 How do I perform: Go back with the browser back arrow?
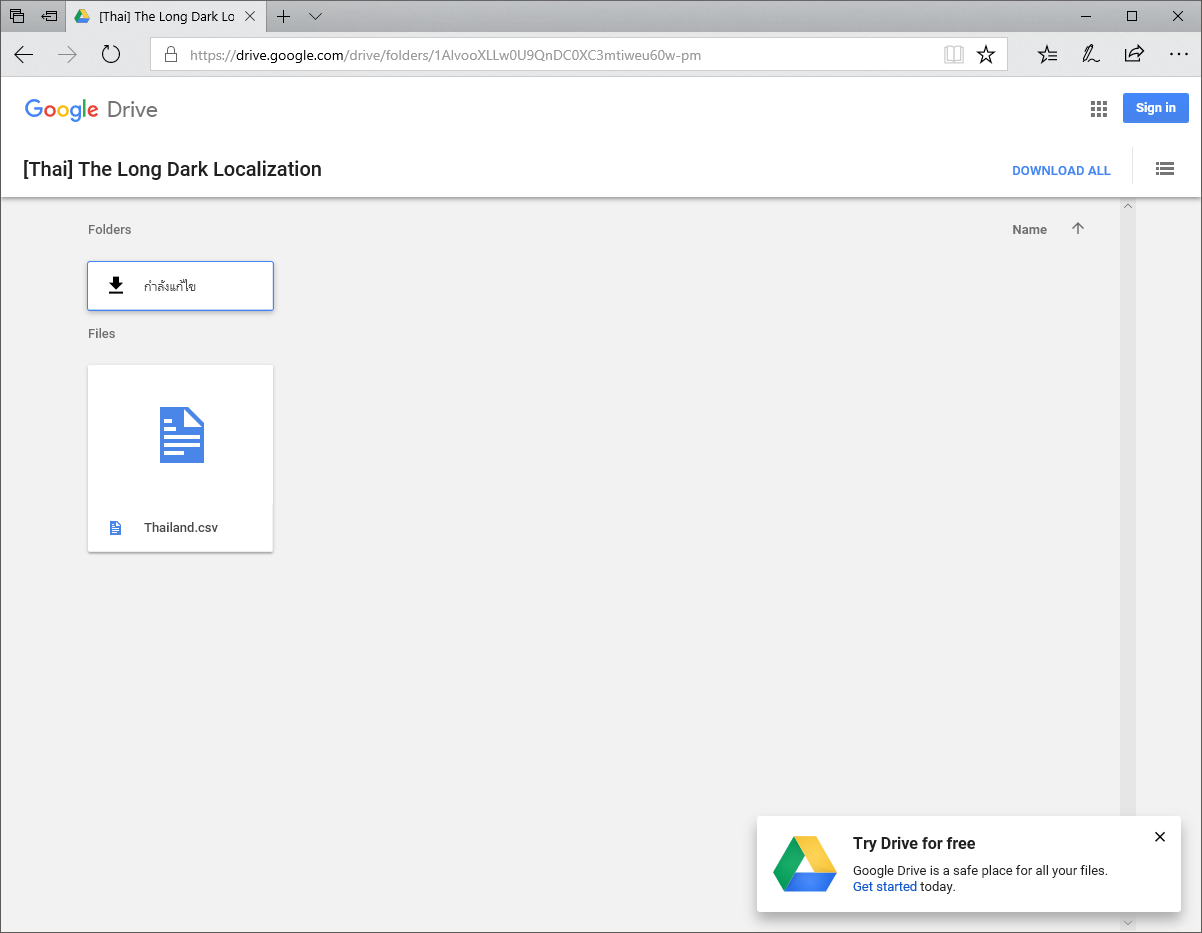click(x=24, y=55)
